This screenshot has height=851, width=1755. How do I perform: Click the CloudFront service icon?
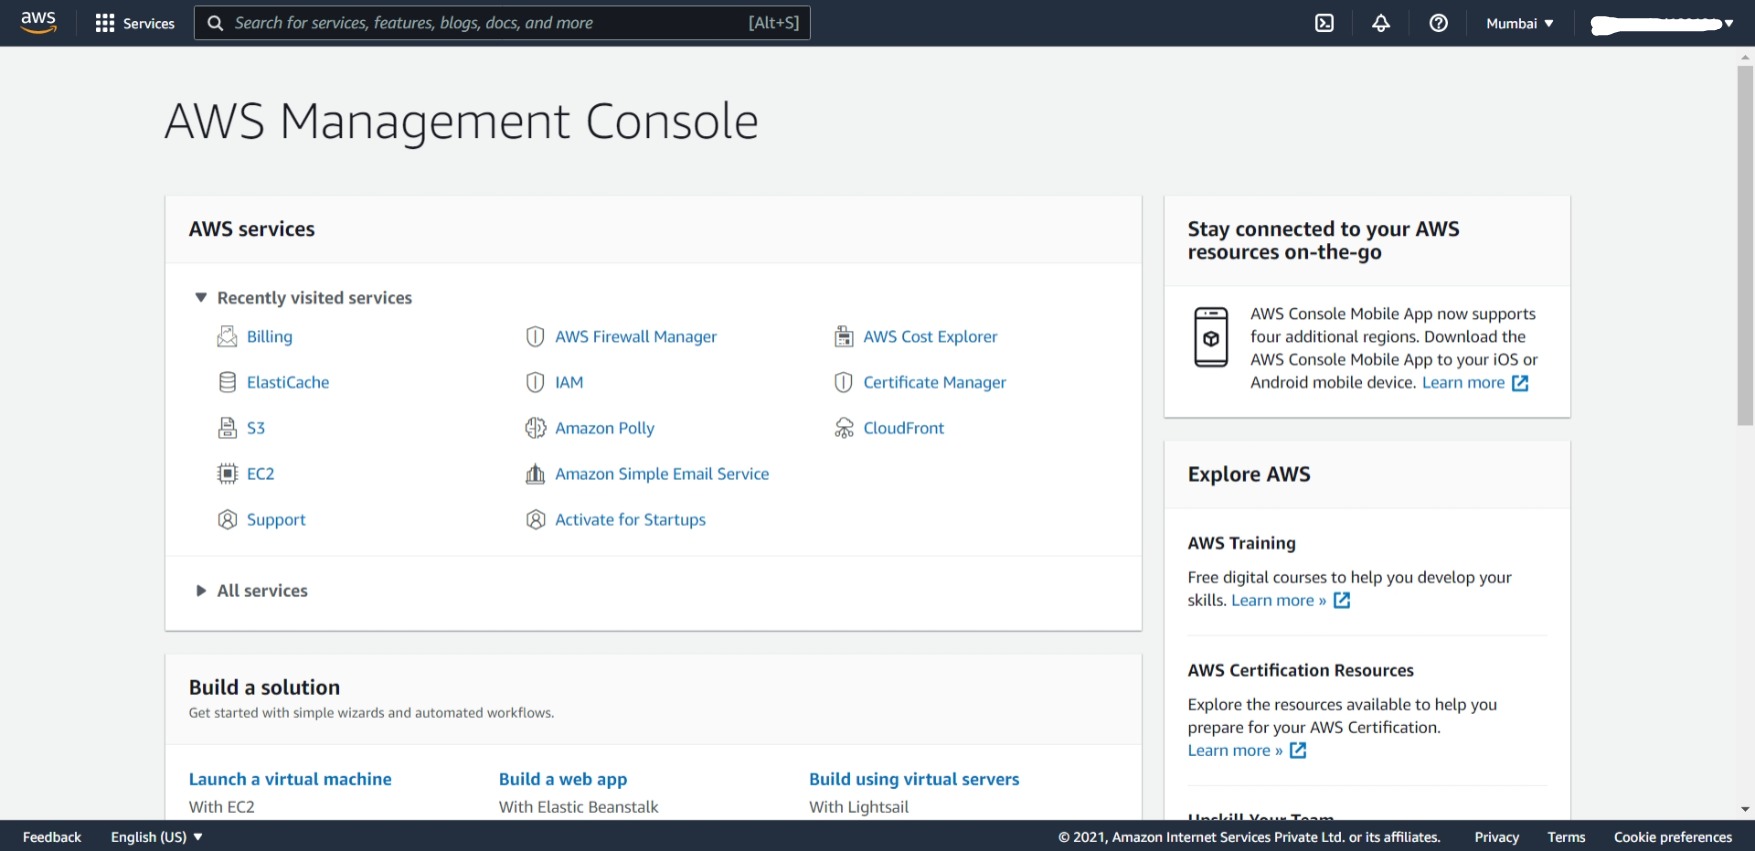tap(844, 428)
